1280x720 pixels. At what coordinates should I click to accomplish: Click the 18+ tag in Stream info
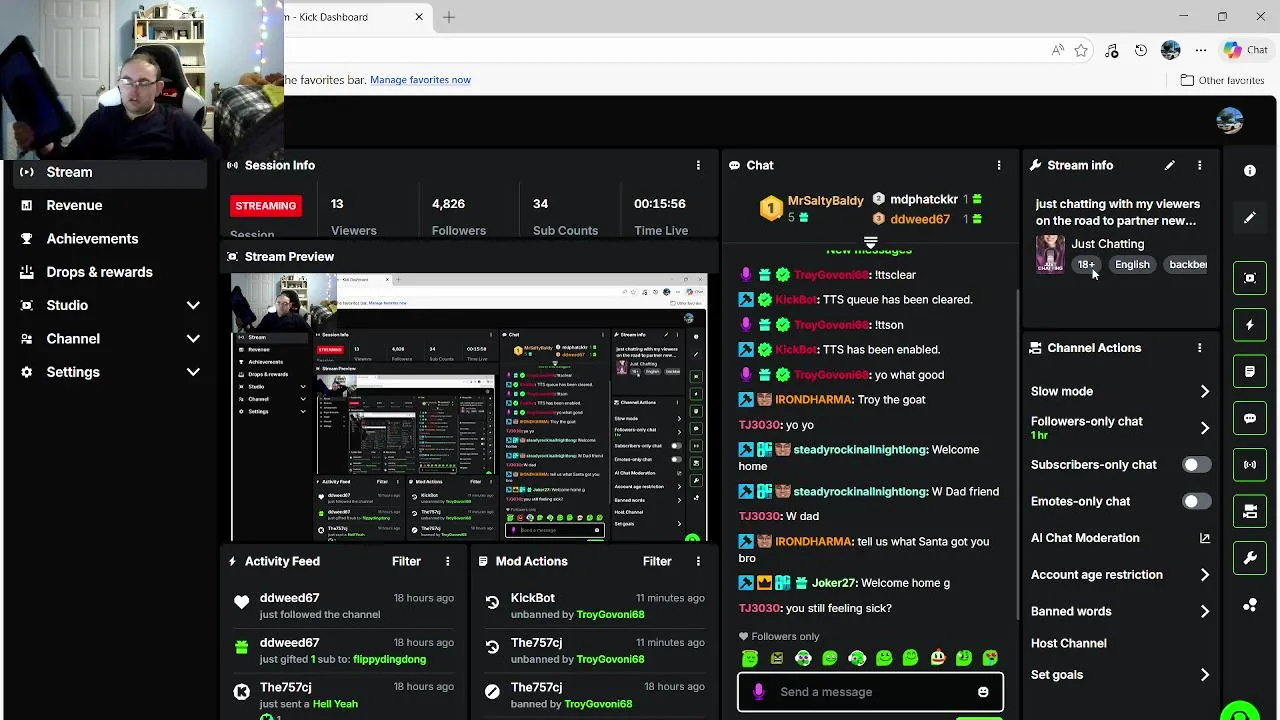tap(1086, 264)
